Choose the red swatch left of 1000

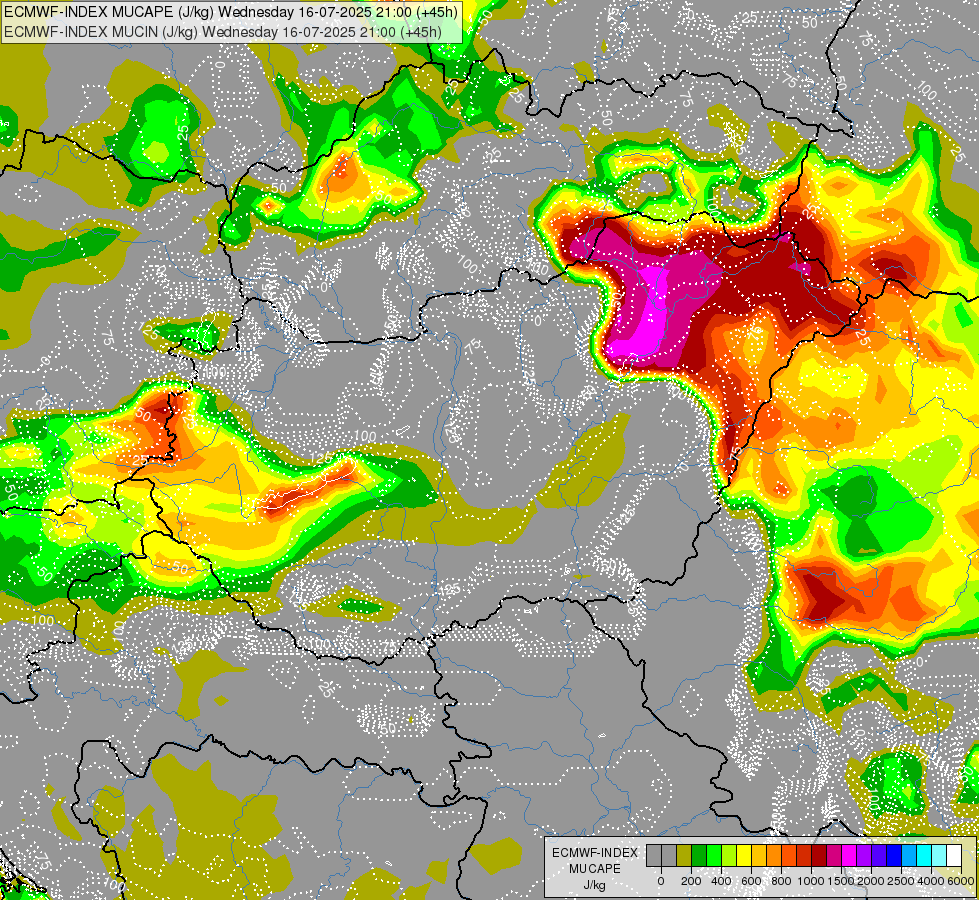(804, 855)
